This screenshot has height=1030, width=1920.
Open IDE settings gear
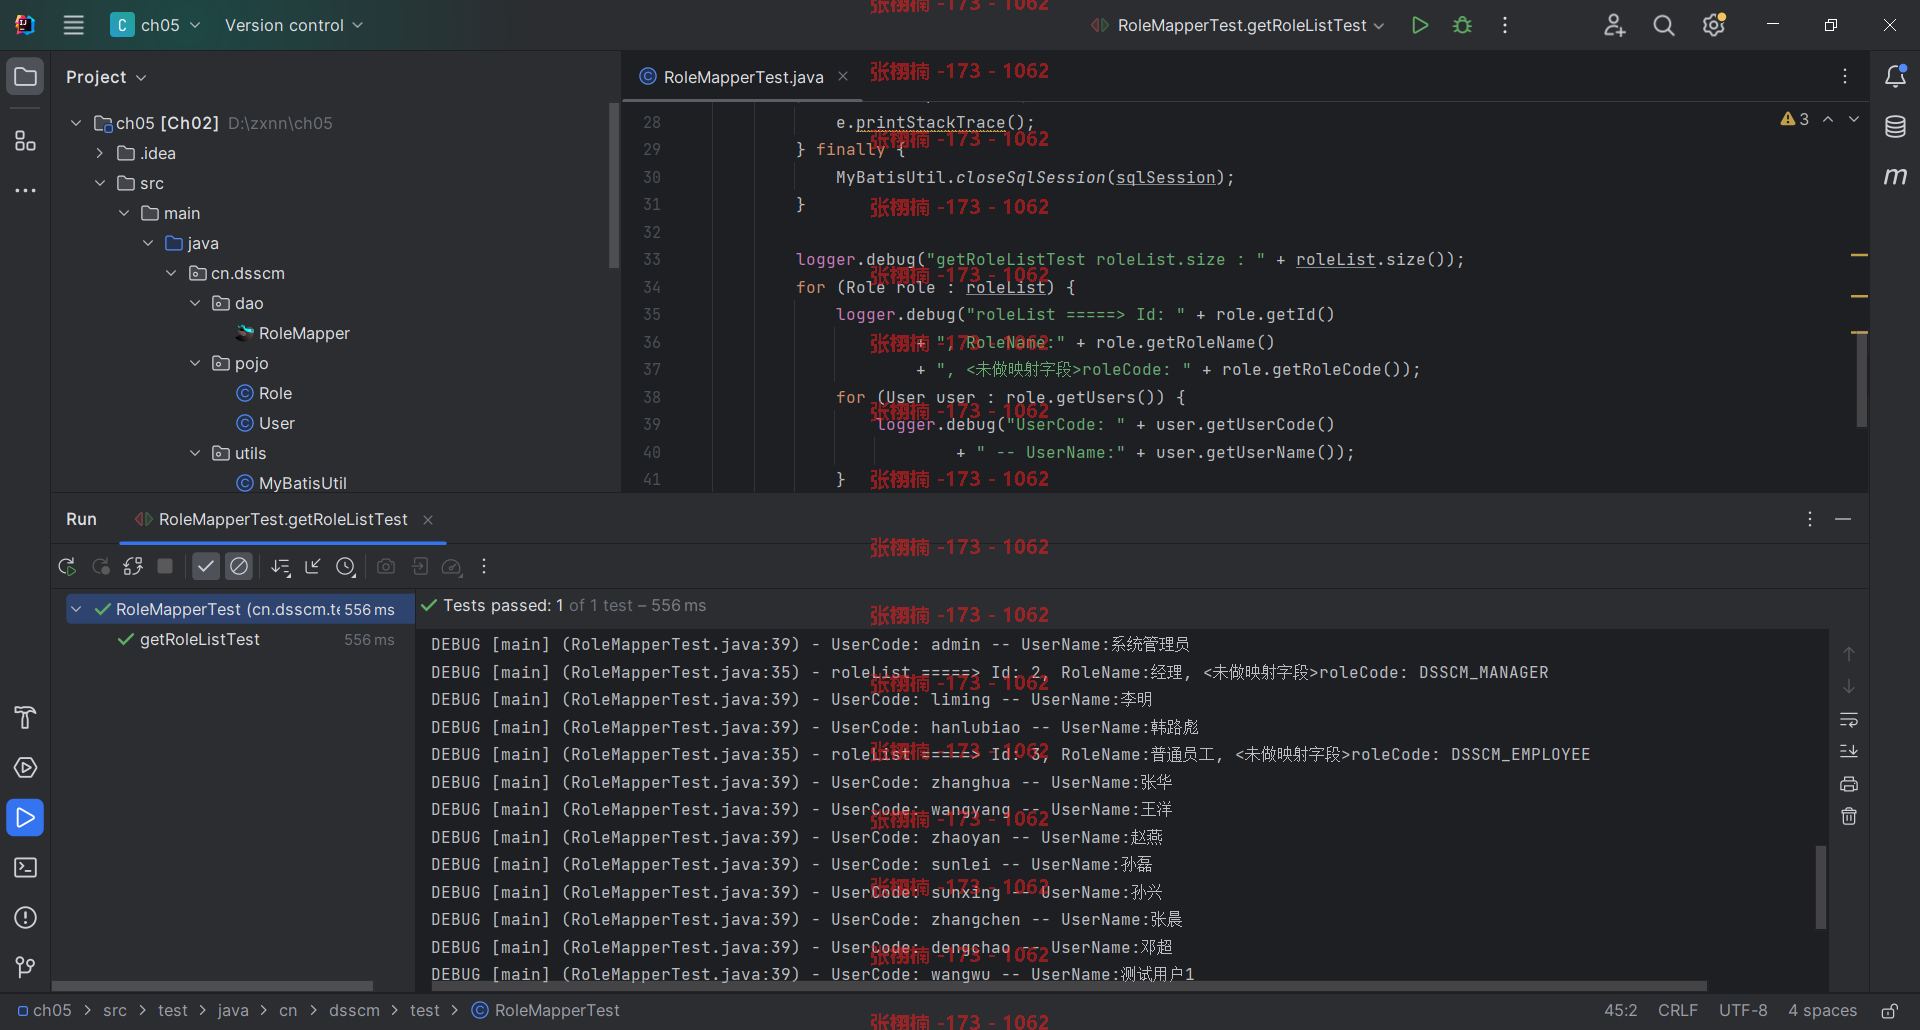tap(1714, 25)
